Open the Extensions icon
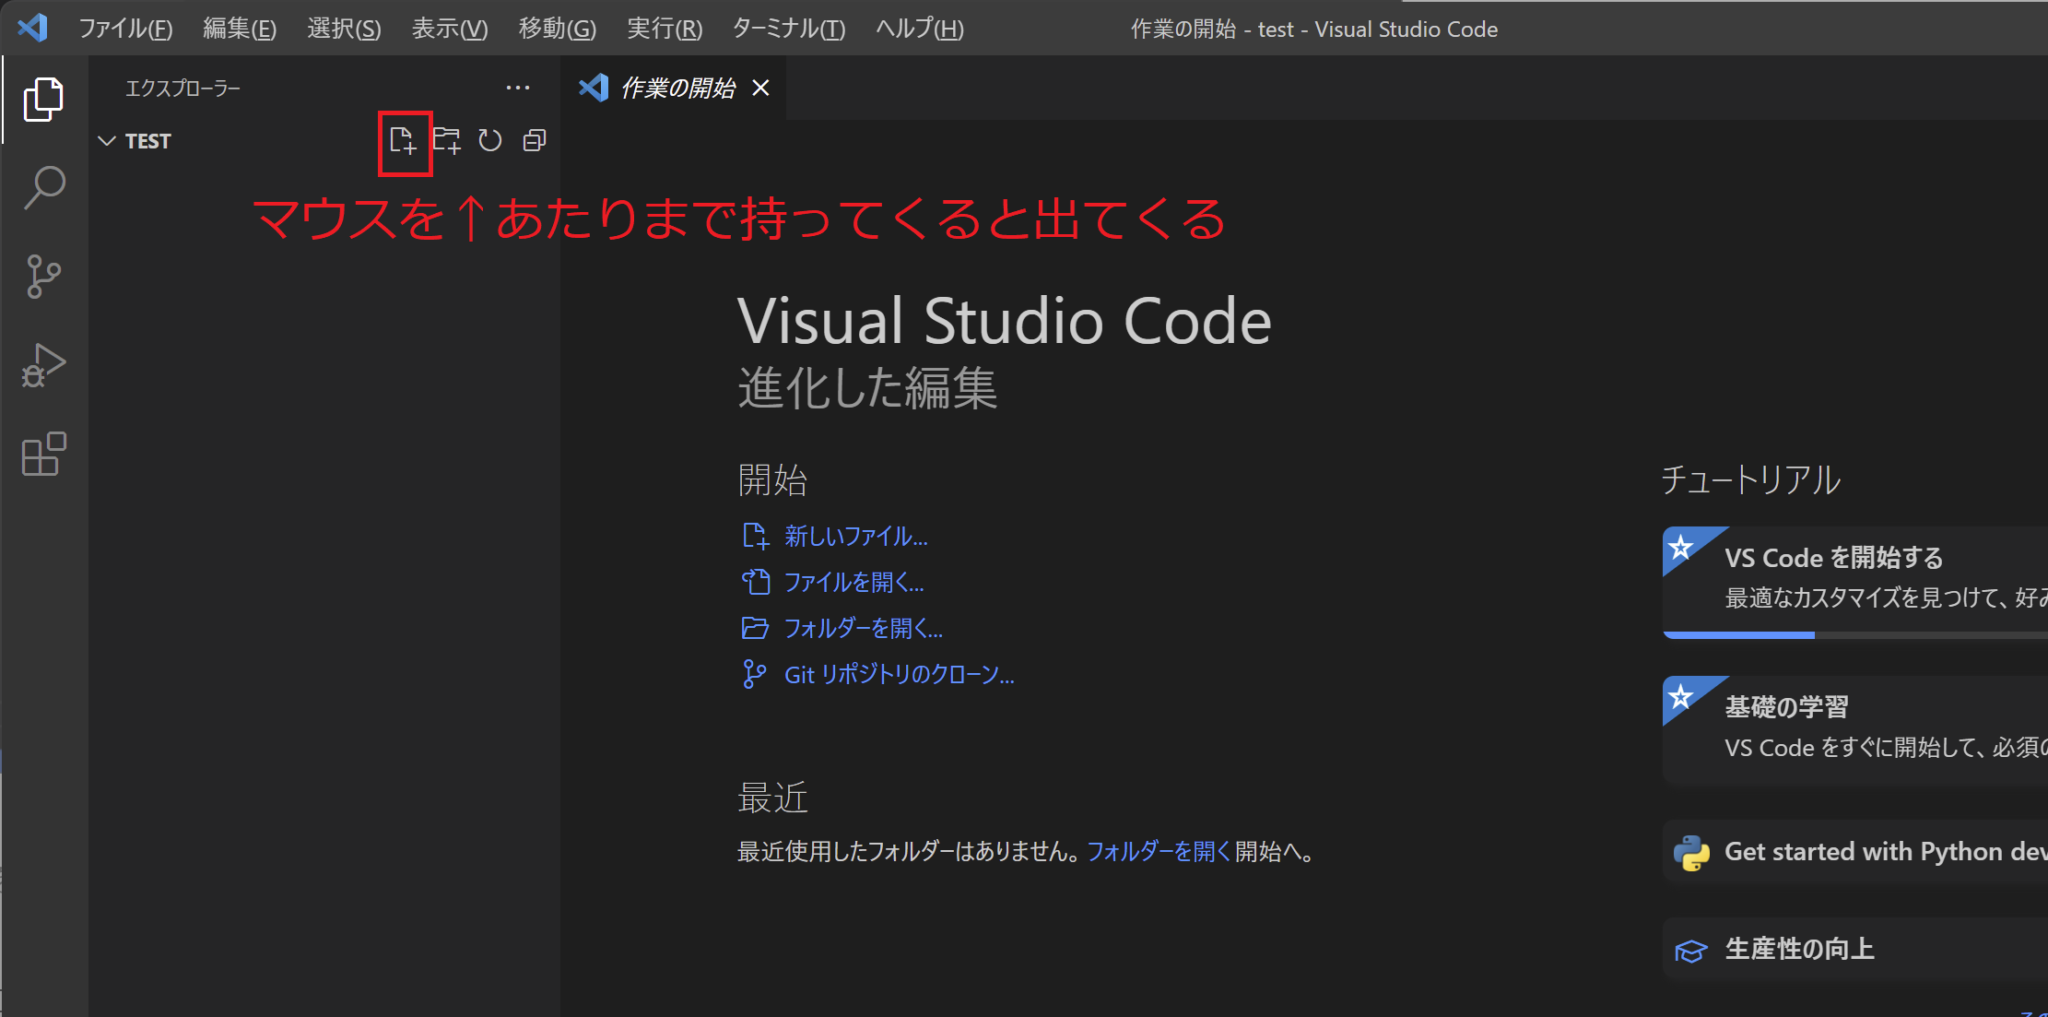This screenshot has height=1017, width=2048. pos(43,454)
